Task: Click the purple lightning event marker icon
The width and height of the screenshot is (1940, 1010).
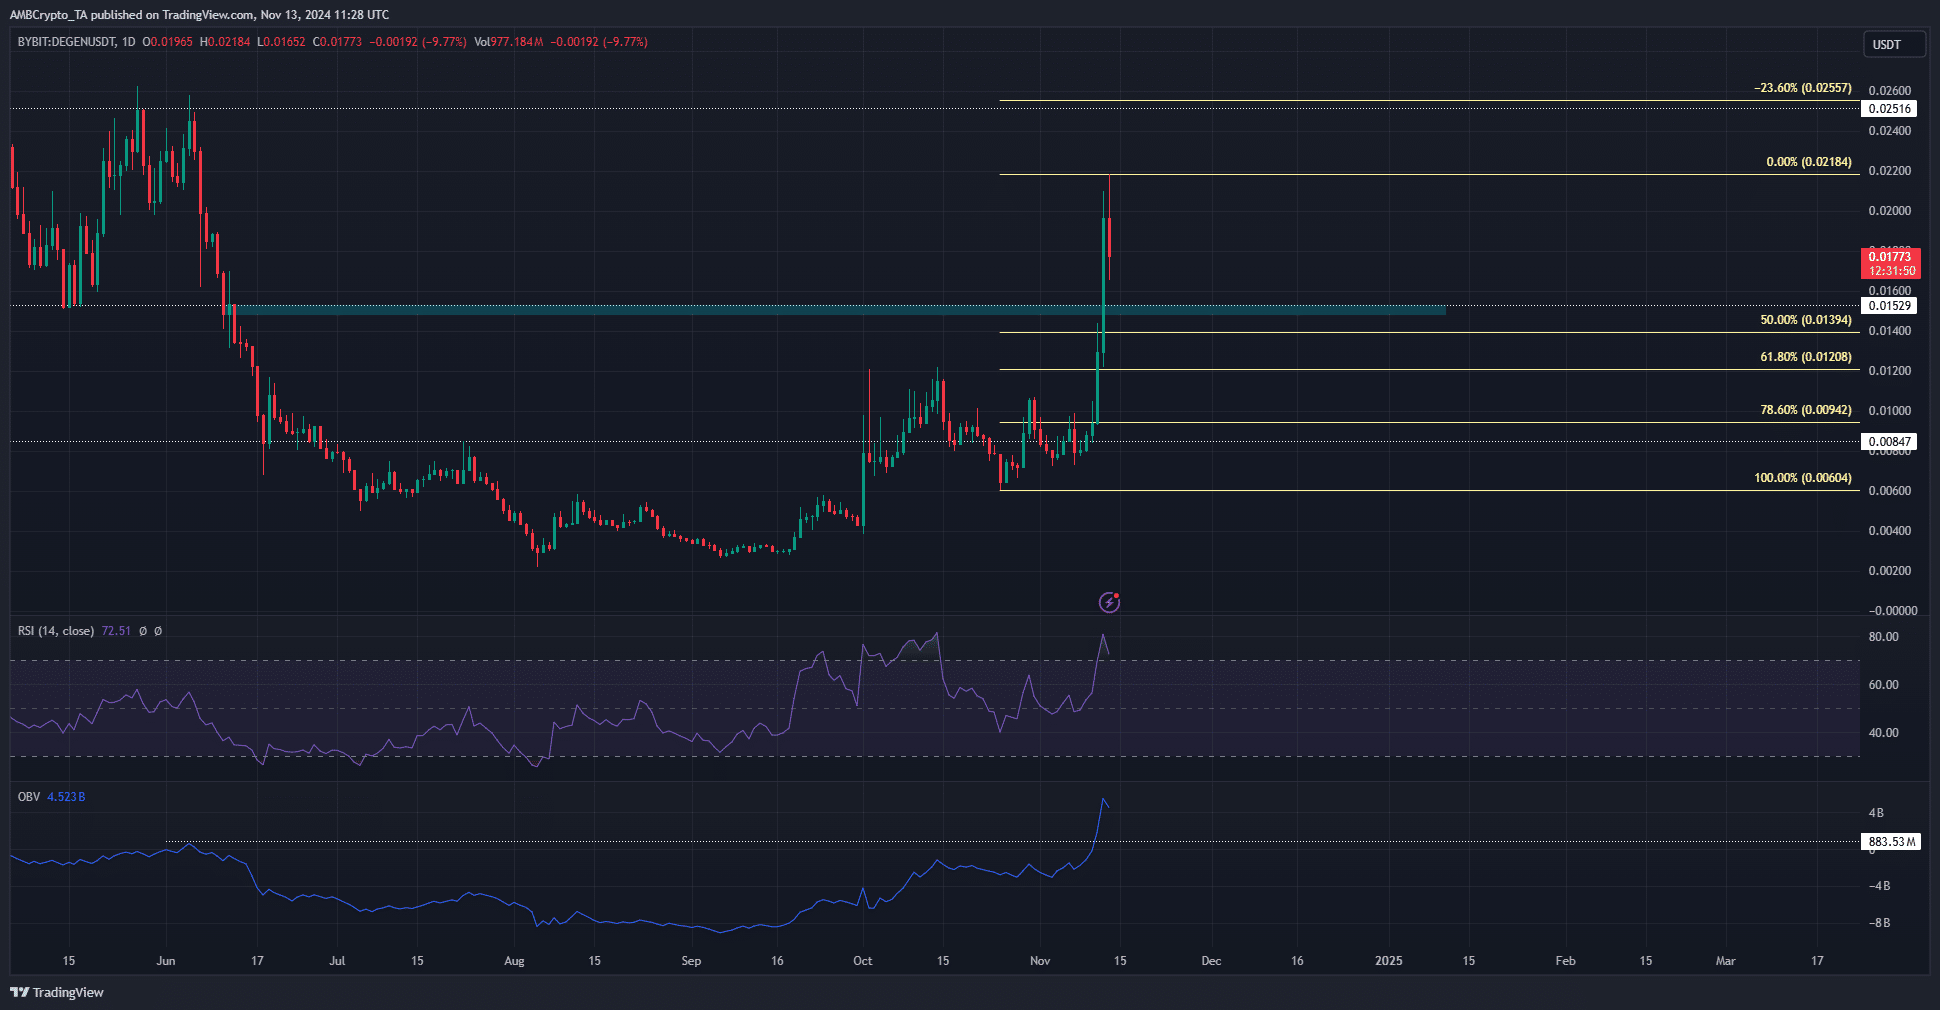Action: tap(1109, 602)
